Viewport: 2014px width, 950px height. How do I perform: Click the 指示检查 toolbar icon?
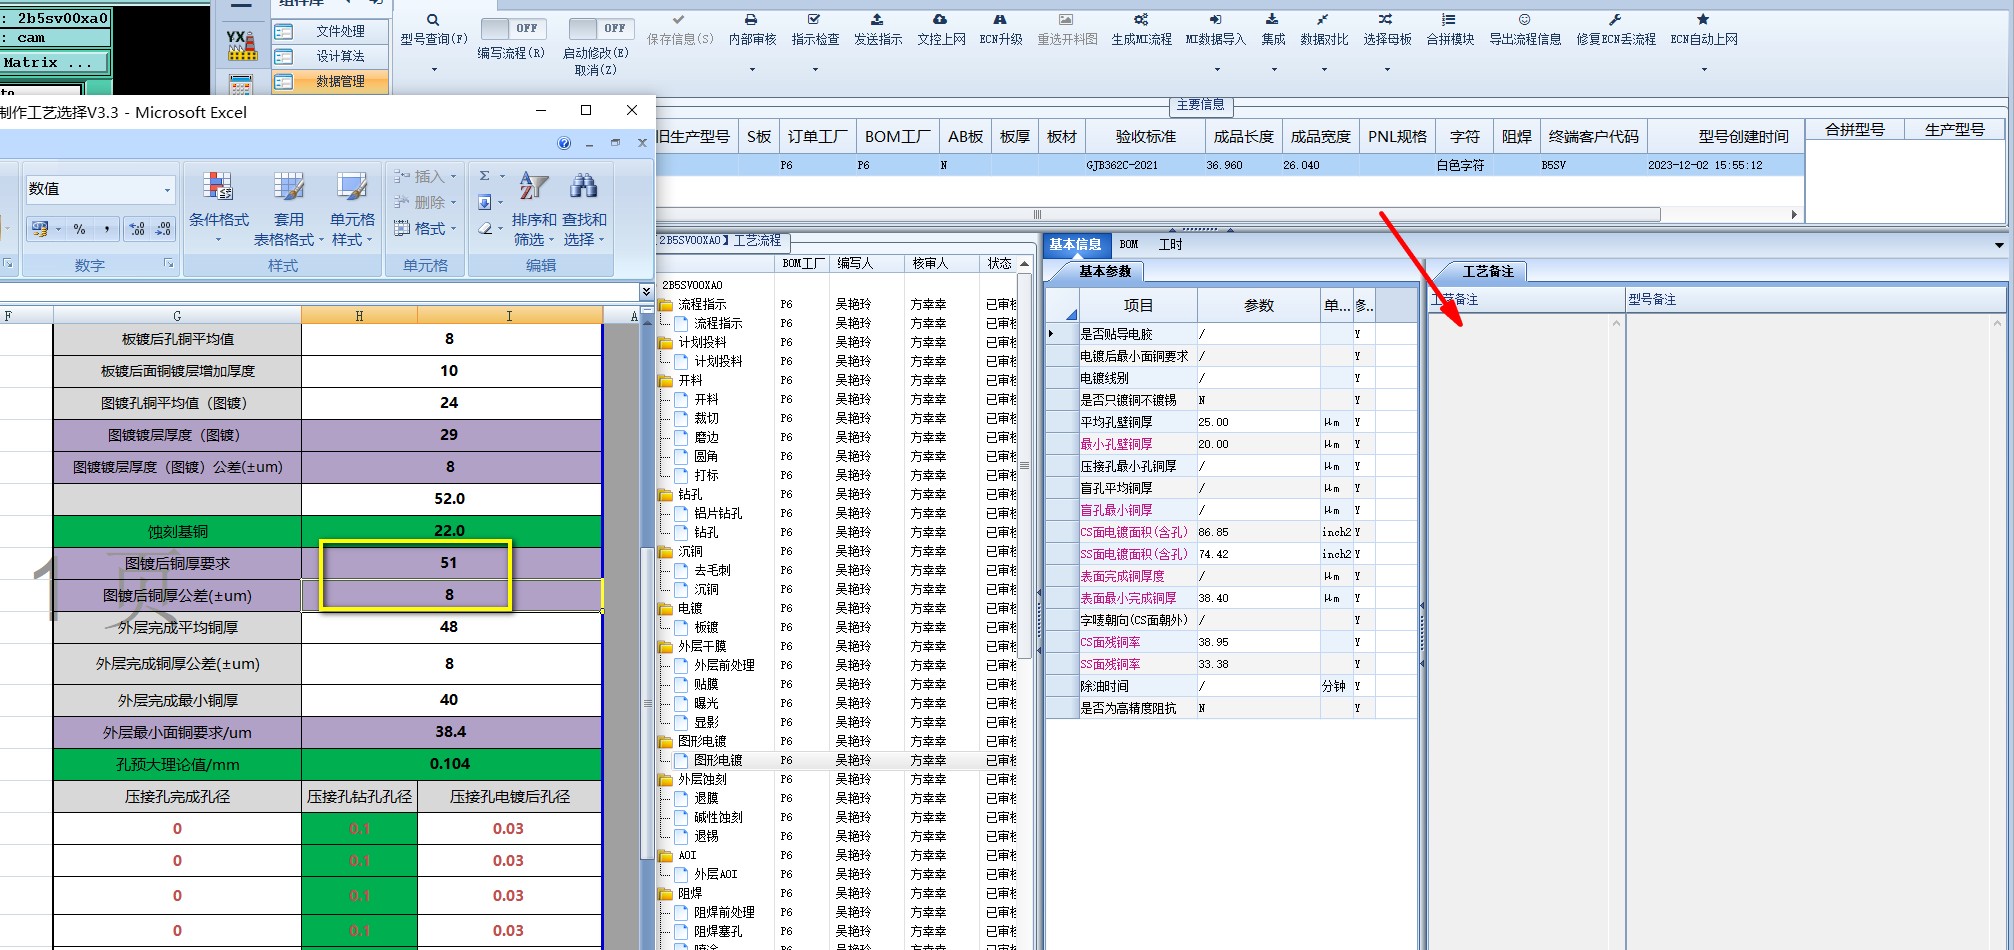coord(814,20)
